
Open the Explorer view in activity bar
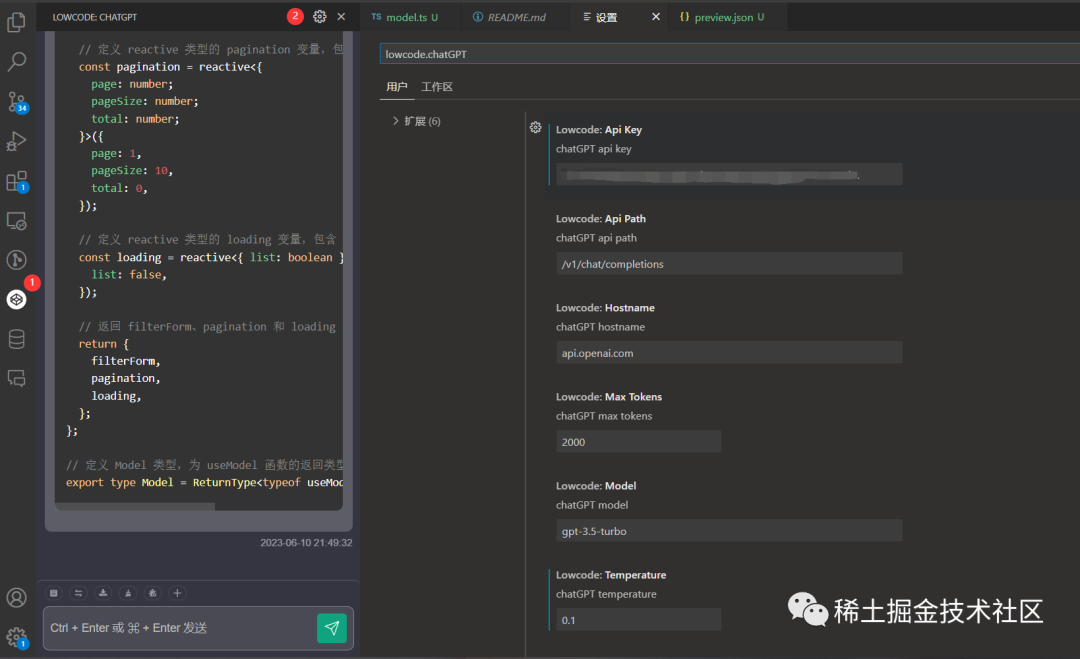coord(17,22)
